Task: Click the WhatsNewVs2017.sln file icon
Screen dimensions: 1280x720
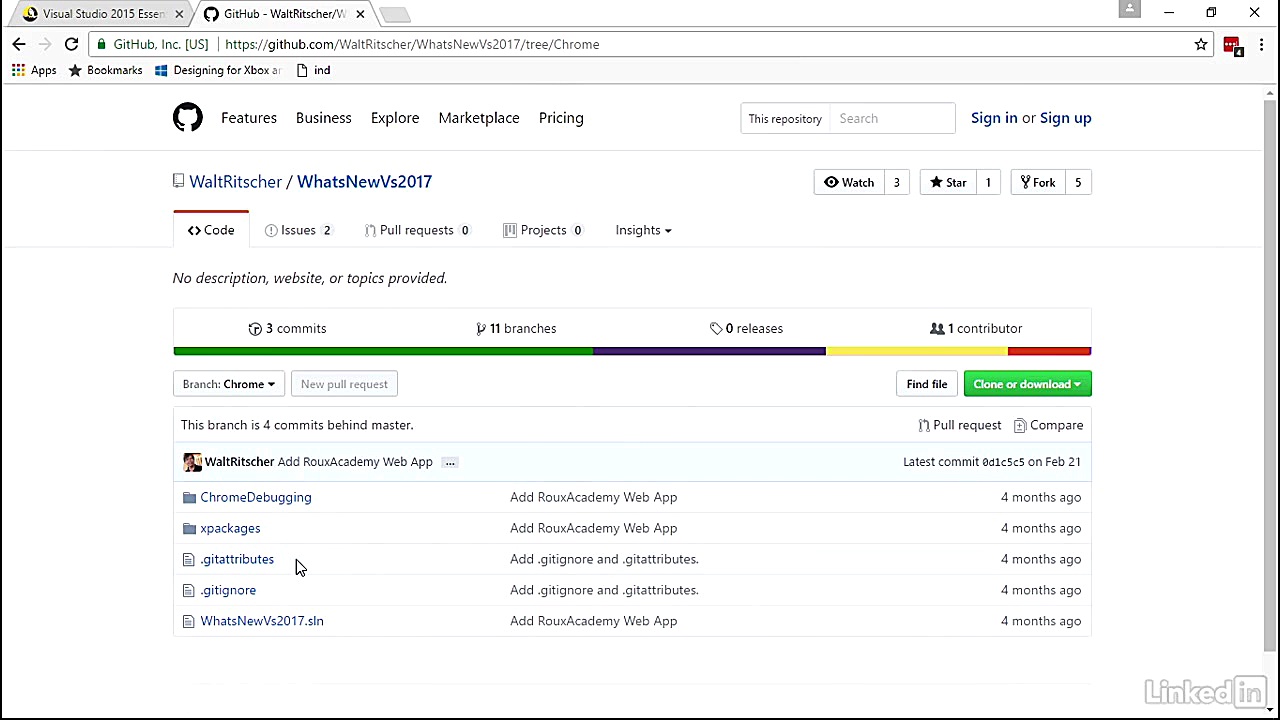Action: (188, 621)
